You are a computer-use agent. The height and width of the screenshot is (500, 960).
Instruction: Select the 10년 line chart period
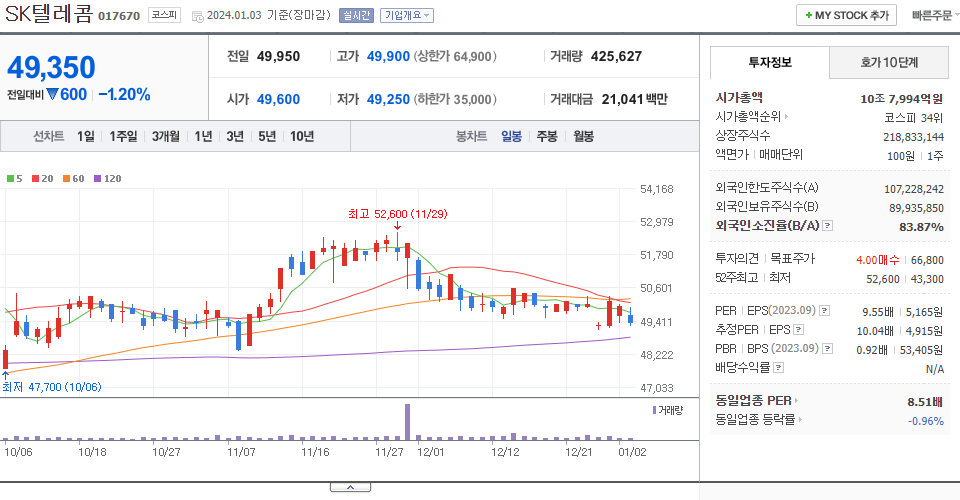(x=302, y=136)
